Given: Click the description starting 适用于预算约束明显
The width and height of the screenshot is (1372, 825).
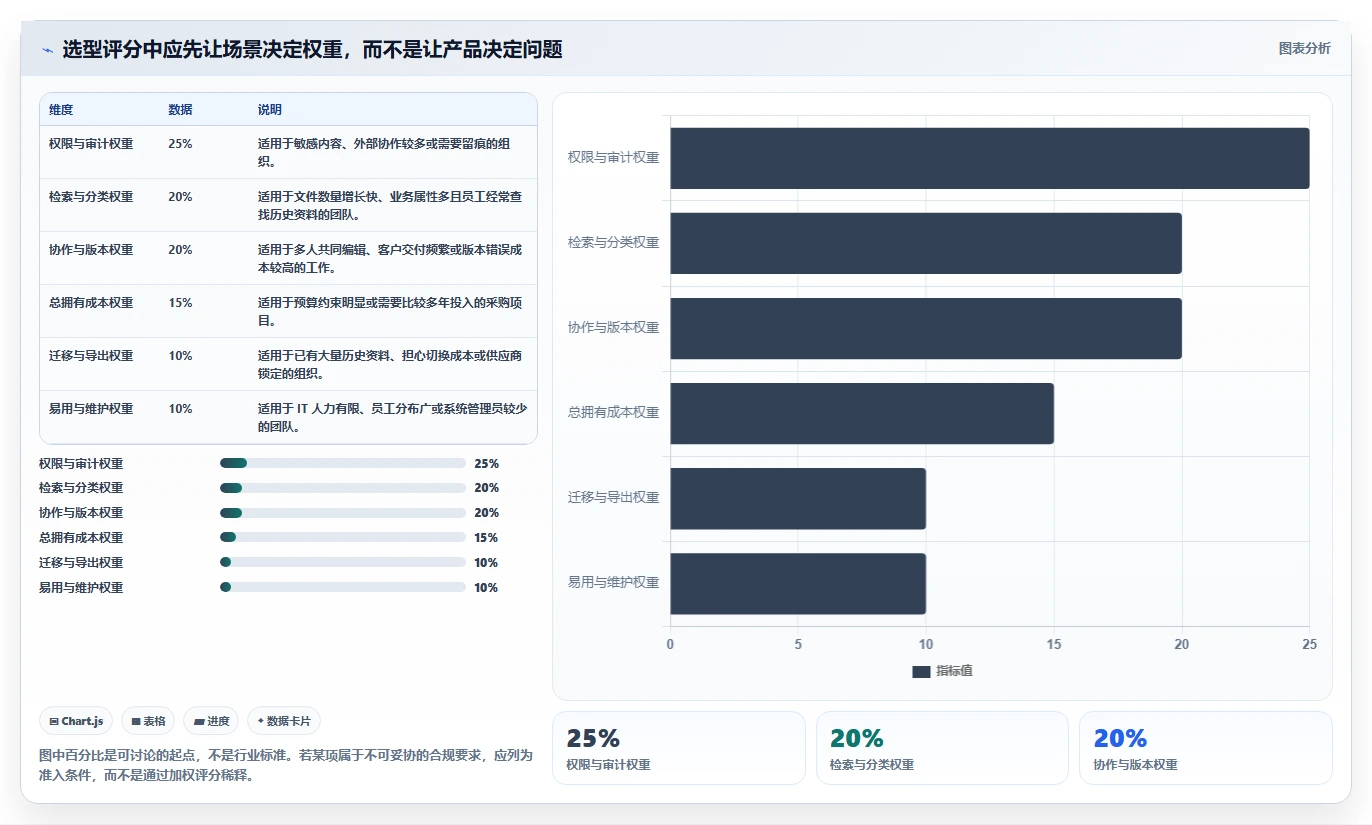Looking at the screenshot, I should pyautogui.click(x=390, y=311).
